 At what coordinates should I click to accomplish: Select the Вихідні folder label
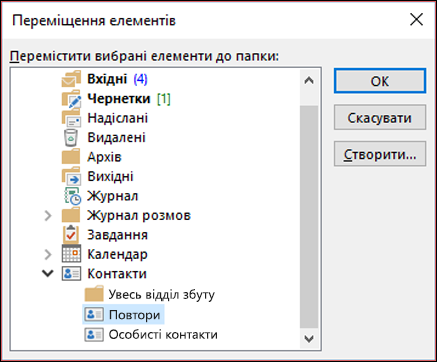tap(110, 176)
